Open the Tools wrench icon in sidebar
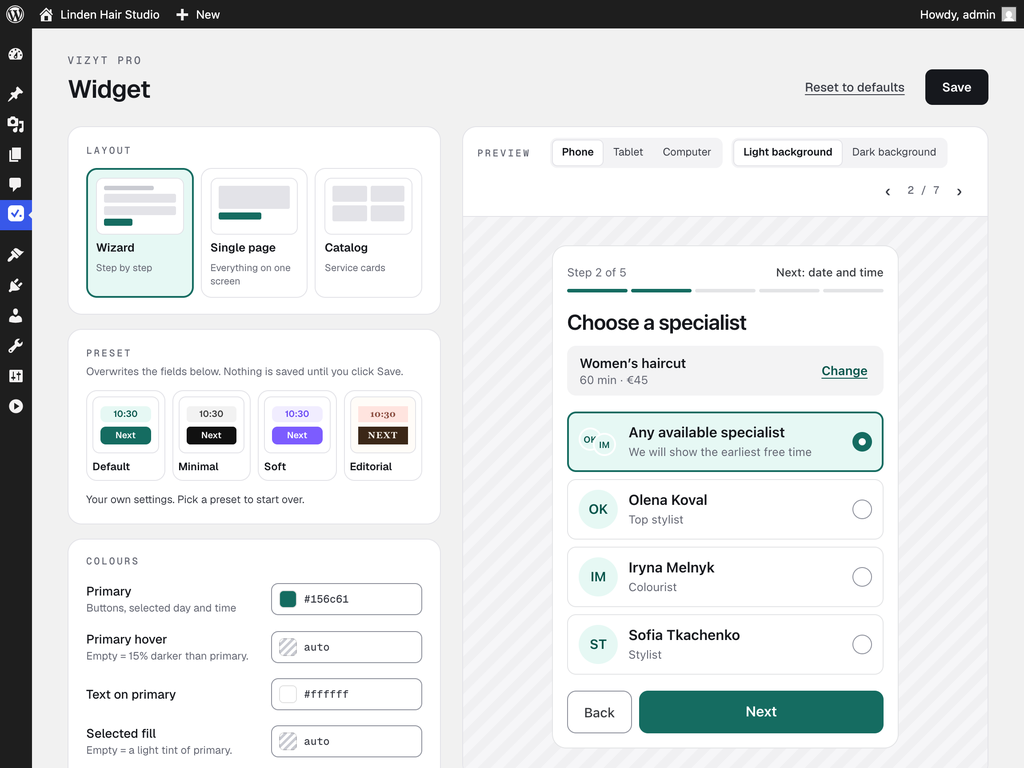Viewport: 1024px width, 768px height. (x=16, y=345)
